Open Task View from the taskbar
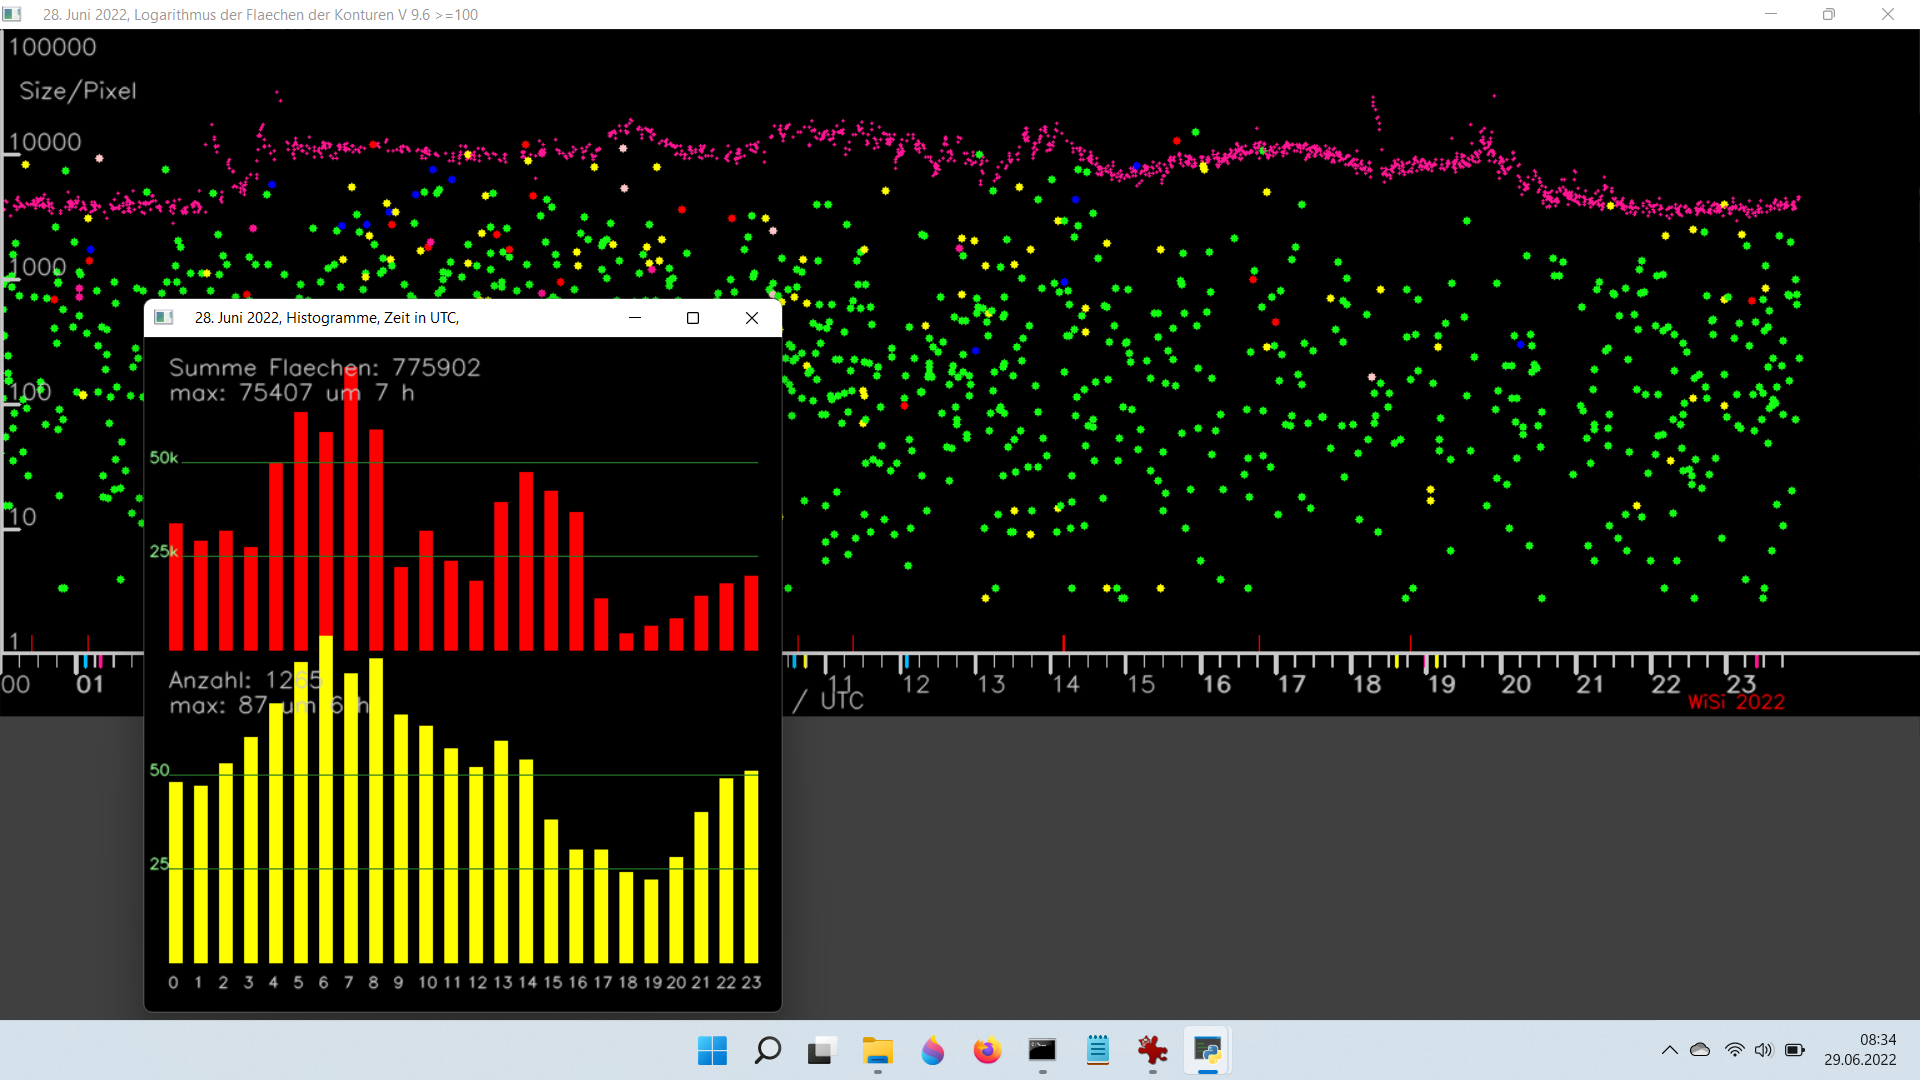This screenshot has height=1080, width=1920. pyautogui.click(x=822, y=1051)
